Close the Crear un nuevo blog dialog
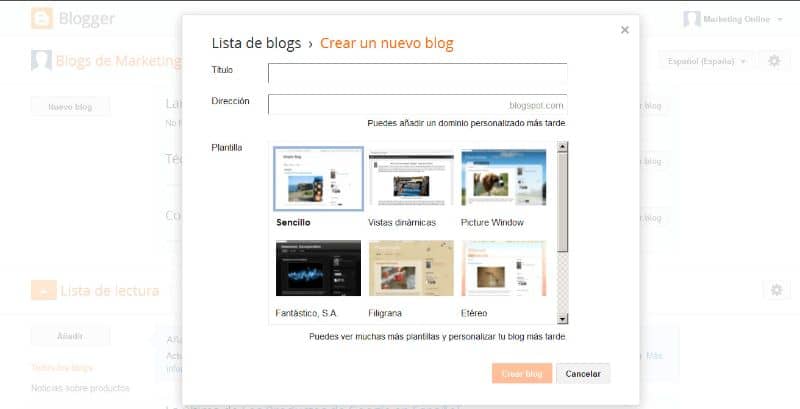Viewport: 800px width, 409px height. pyautogui.click(x=624, y=30)
